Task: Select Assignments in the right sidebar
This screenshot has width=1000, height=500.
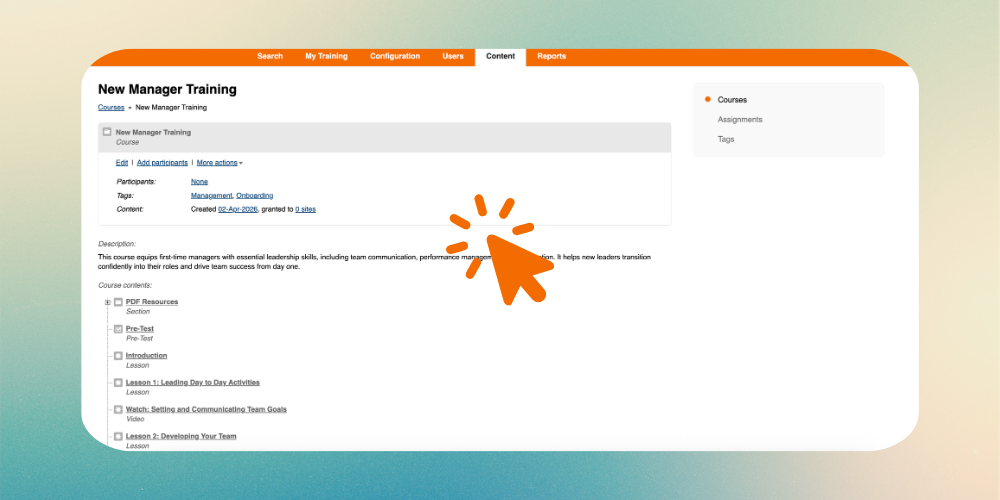Action: [x=739, y=120]
